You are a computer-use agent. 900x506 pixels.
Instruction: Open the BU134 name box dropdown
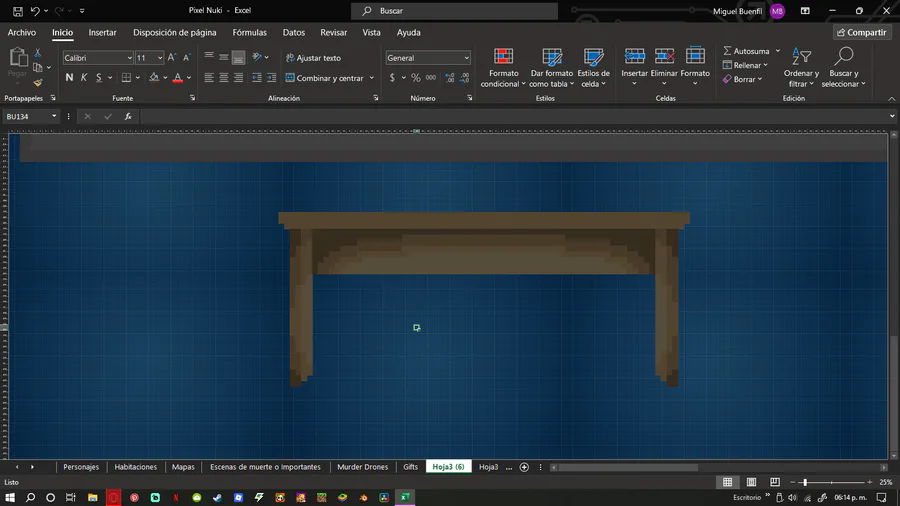pyautogui.click(x=54, y=117)
